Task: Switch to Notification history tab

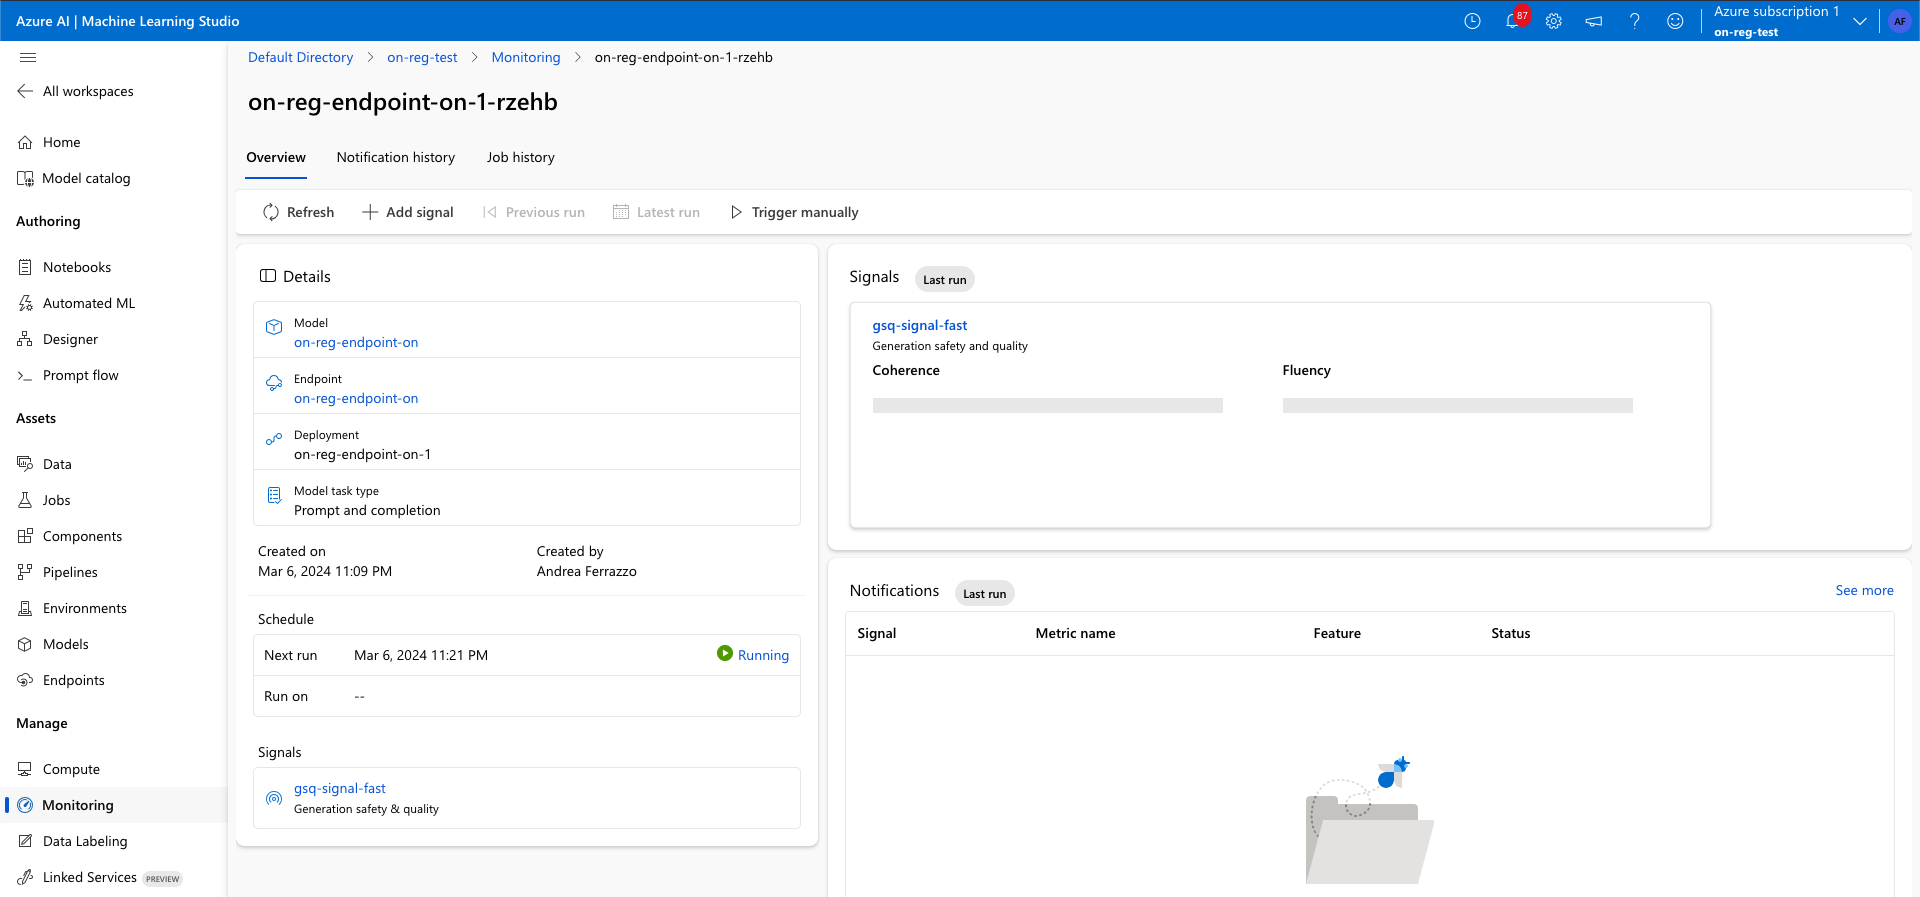Action: (396, 157)
